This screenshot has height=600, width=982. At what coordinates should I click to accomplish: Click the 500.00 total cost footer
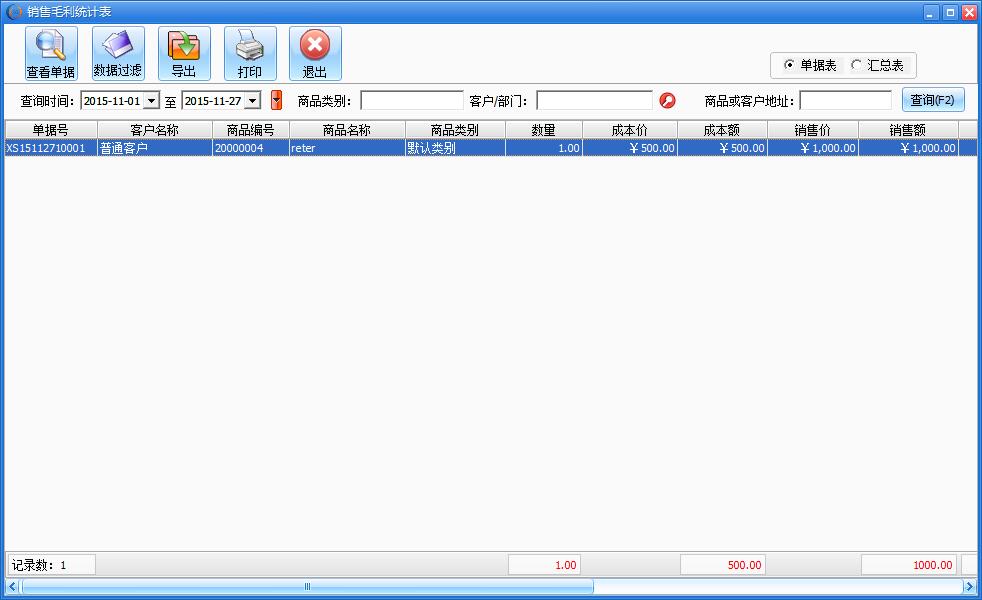click(x=723, y=565)
